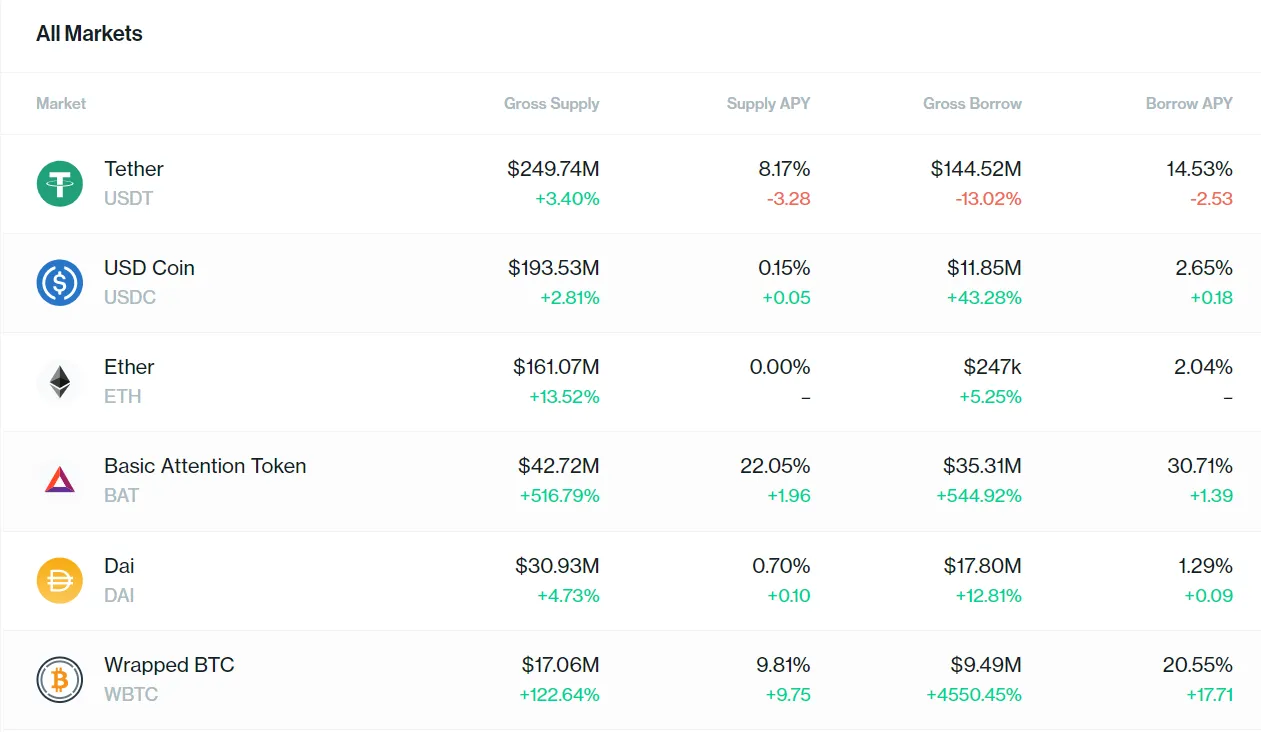Open the Wrapped BTC market name
1261x732 pixels.
pyautogui.click(x=169, y=665)
